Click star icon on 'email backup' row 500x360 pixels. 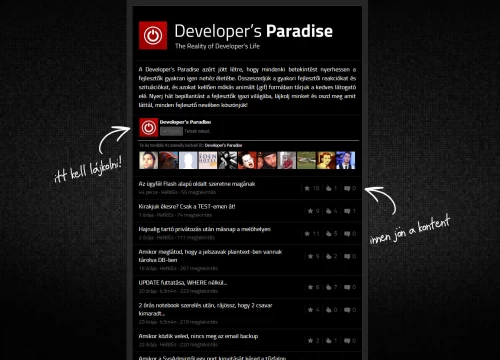(x=310, y=340)
